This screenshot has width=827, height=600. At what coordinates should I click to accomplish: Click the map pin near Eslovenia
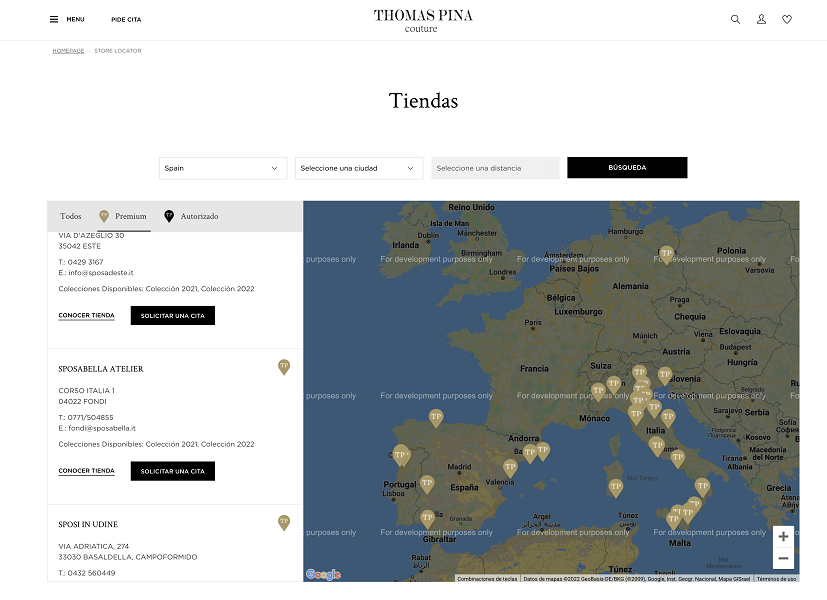coord(665,376)
